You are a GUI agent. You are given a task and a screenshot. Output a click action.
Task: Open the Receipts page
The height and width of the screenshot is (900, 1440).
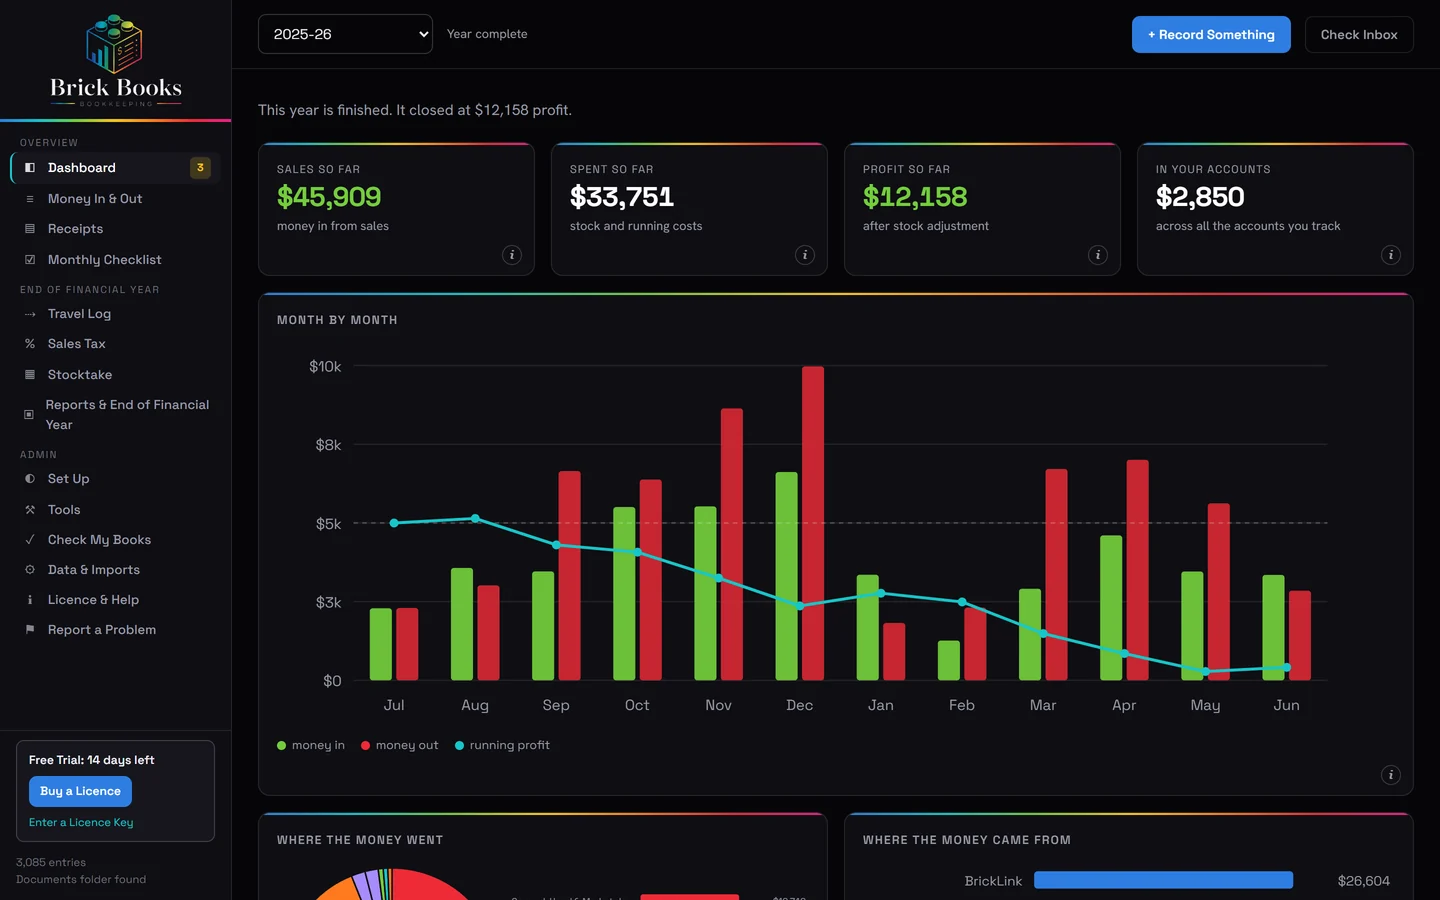coord(115,229)
